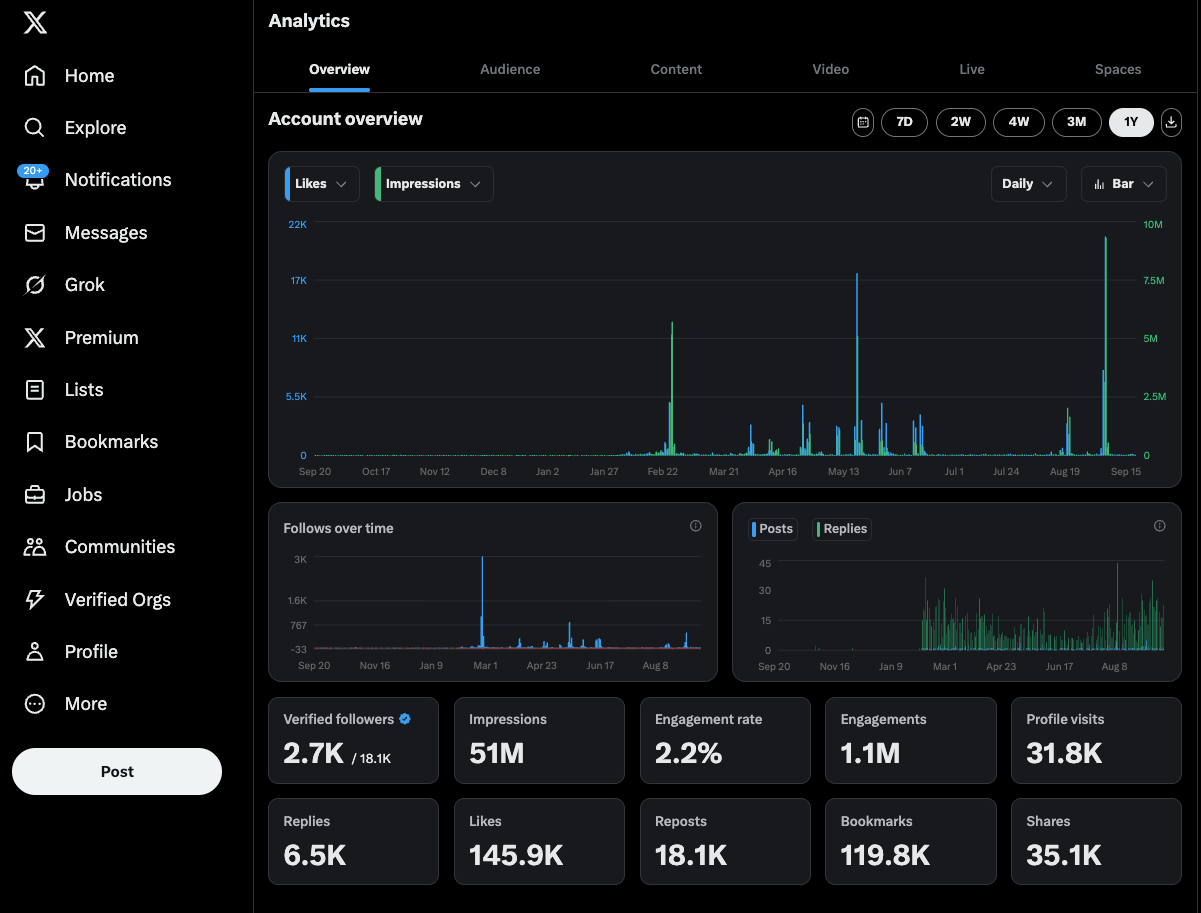Click the Likes 145.9K stat card
This screenshot has width=1201, height=913.
pos(539,842)
